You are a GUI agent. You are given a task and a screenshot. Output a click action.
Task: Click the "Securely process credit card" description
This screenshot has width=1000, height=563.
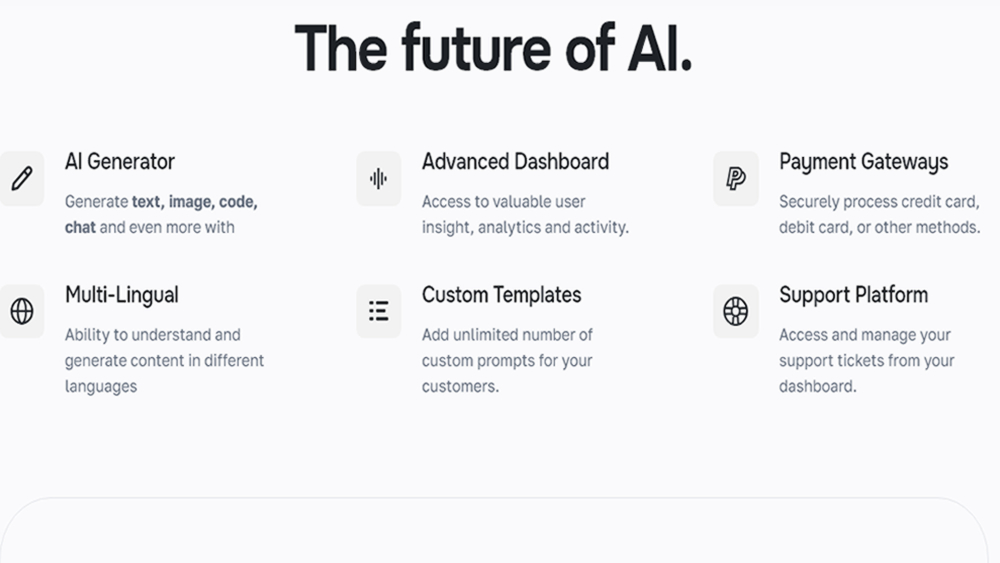coord(879,214)
